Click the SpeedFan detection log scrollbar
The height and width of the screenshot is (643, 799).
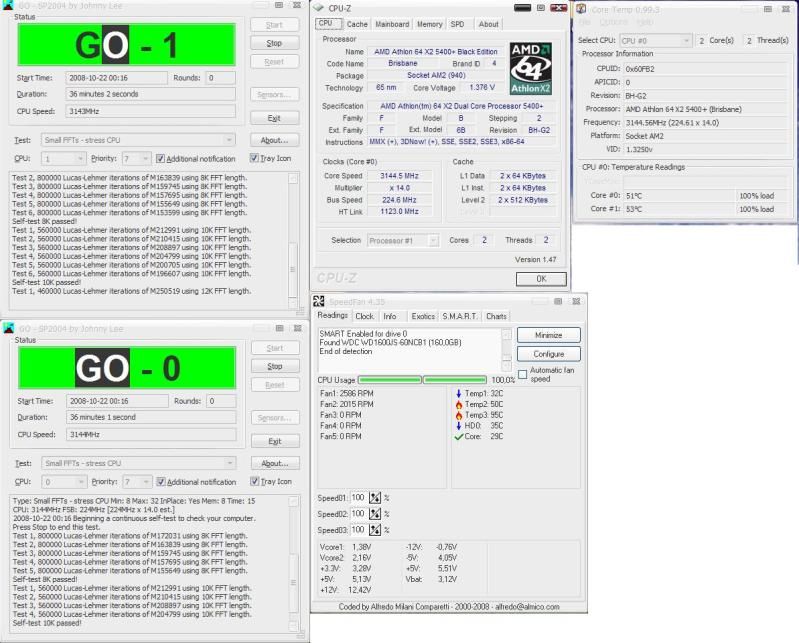[x=507, y=350]
